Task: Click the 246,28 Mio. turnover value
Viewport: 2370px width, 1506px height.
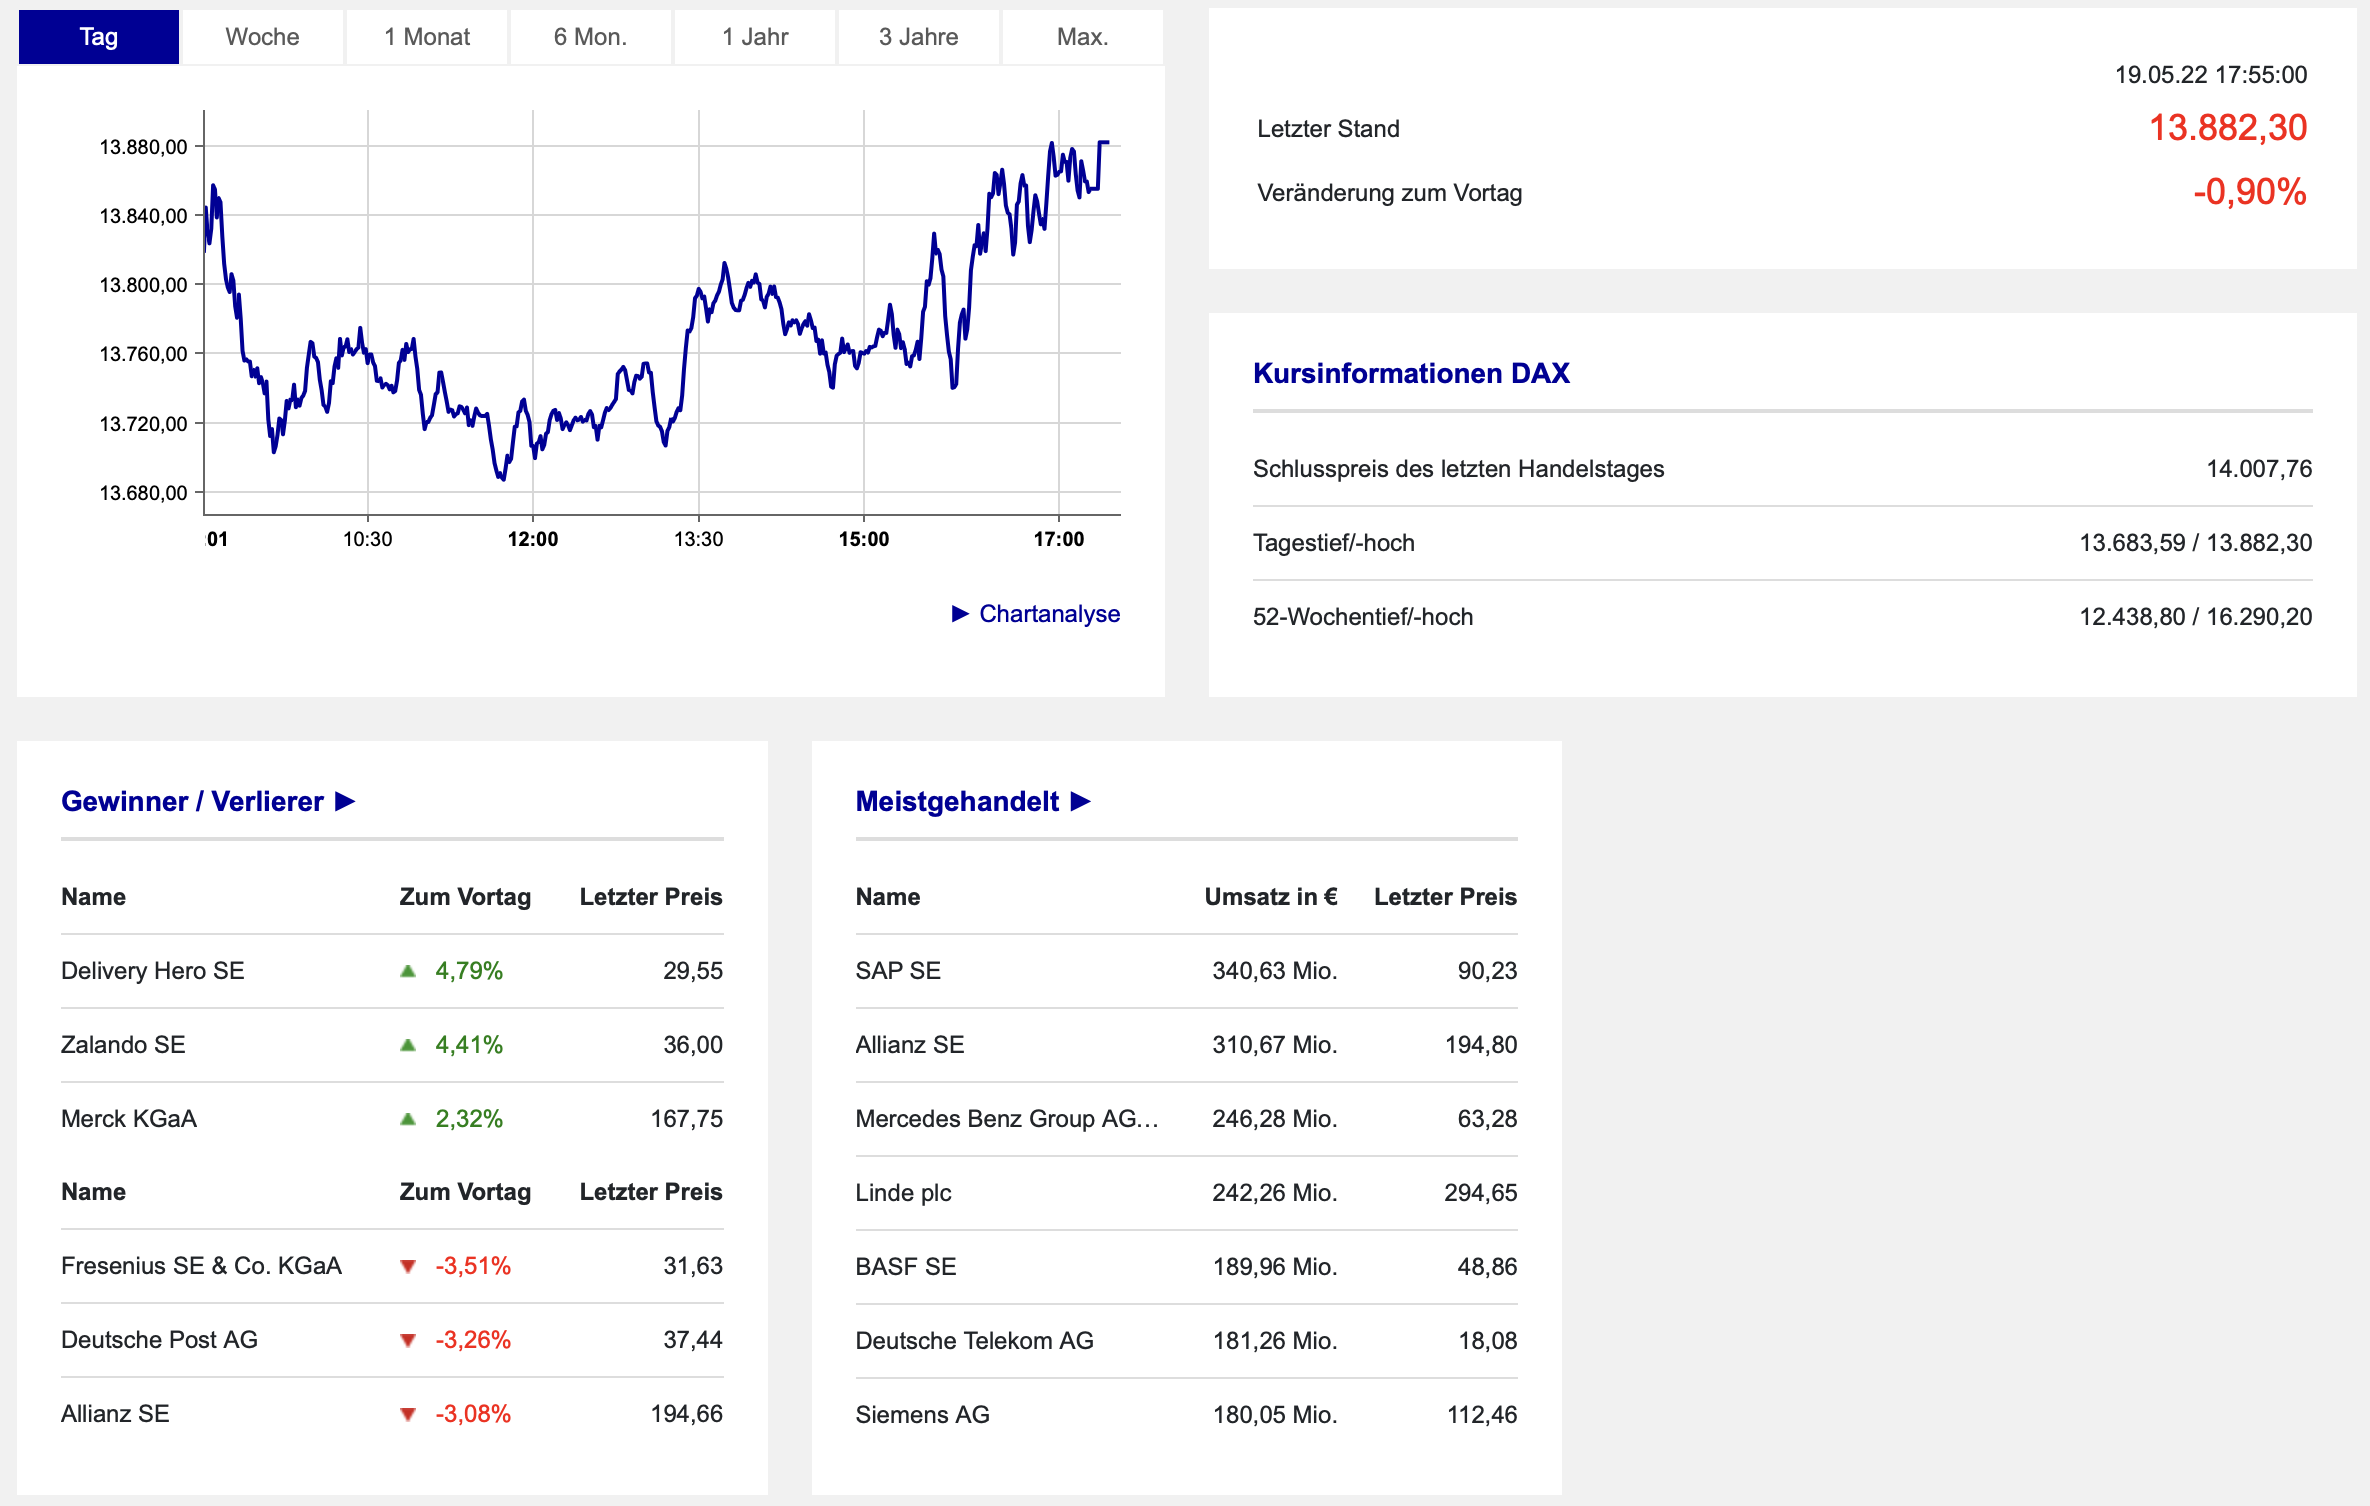Action: (x=1275, y=1119)
